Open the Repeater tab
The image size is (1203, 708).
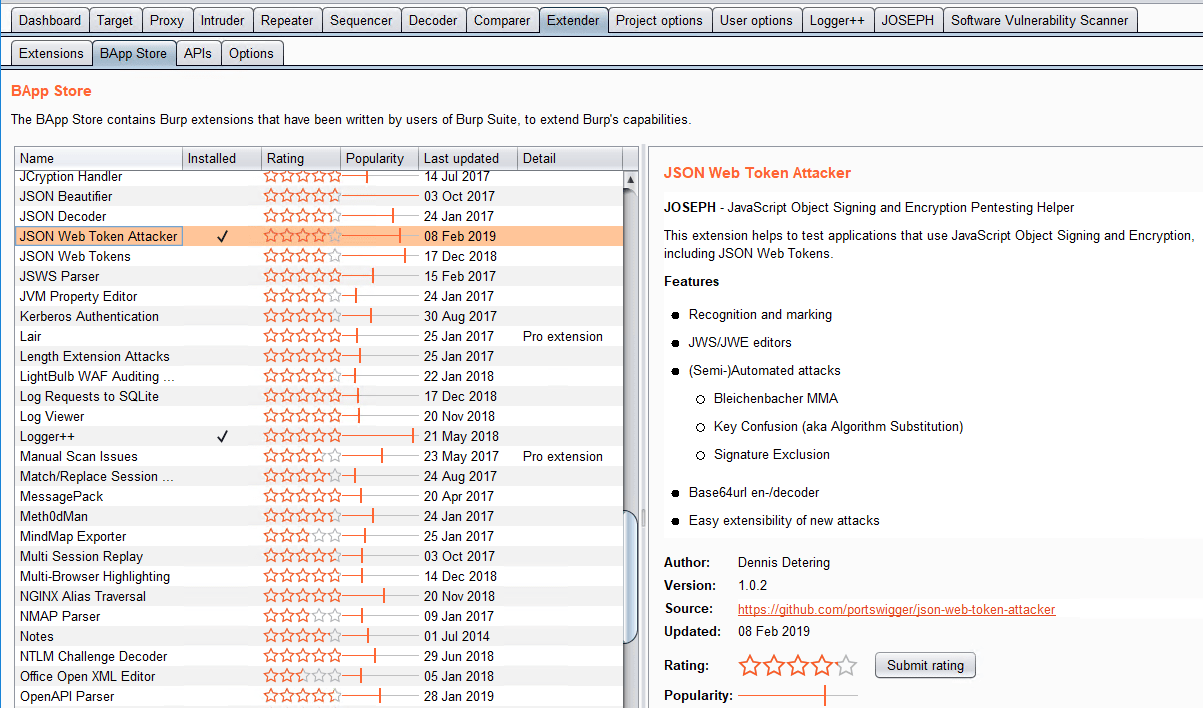(287, 20)
